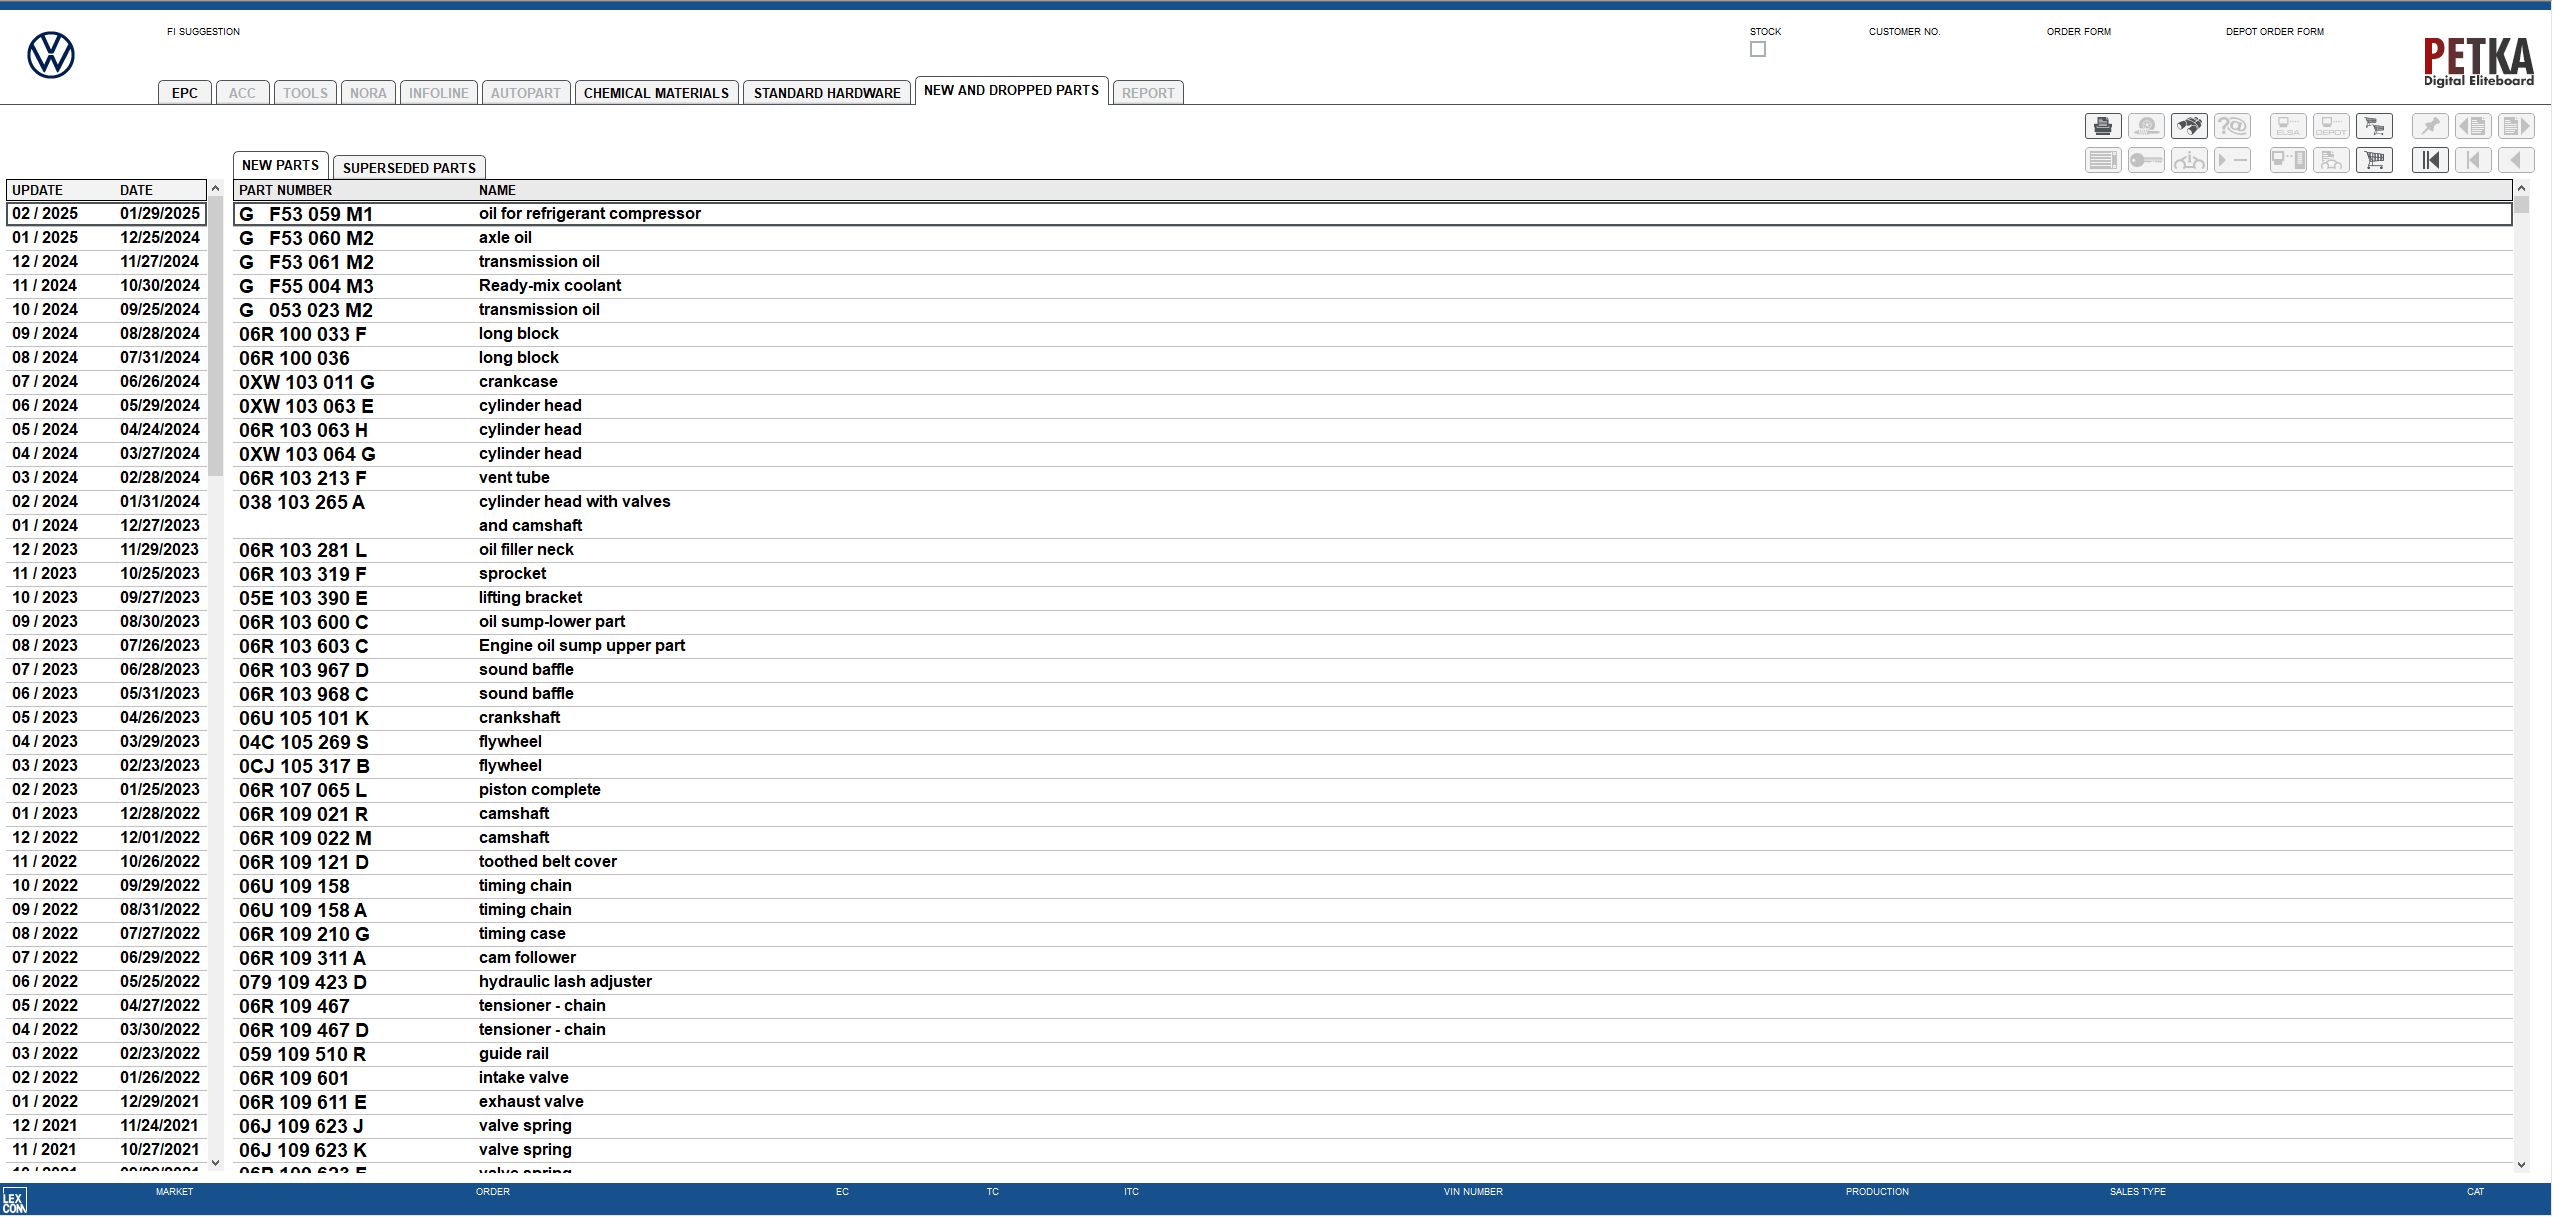This screenshot has width=2553, height=1217.
Task: Click the wheel/brake disc icon
Action: tap(2146, 126)
